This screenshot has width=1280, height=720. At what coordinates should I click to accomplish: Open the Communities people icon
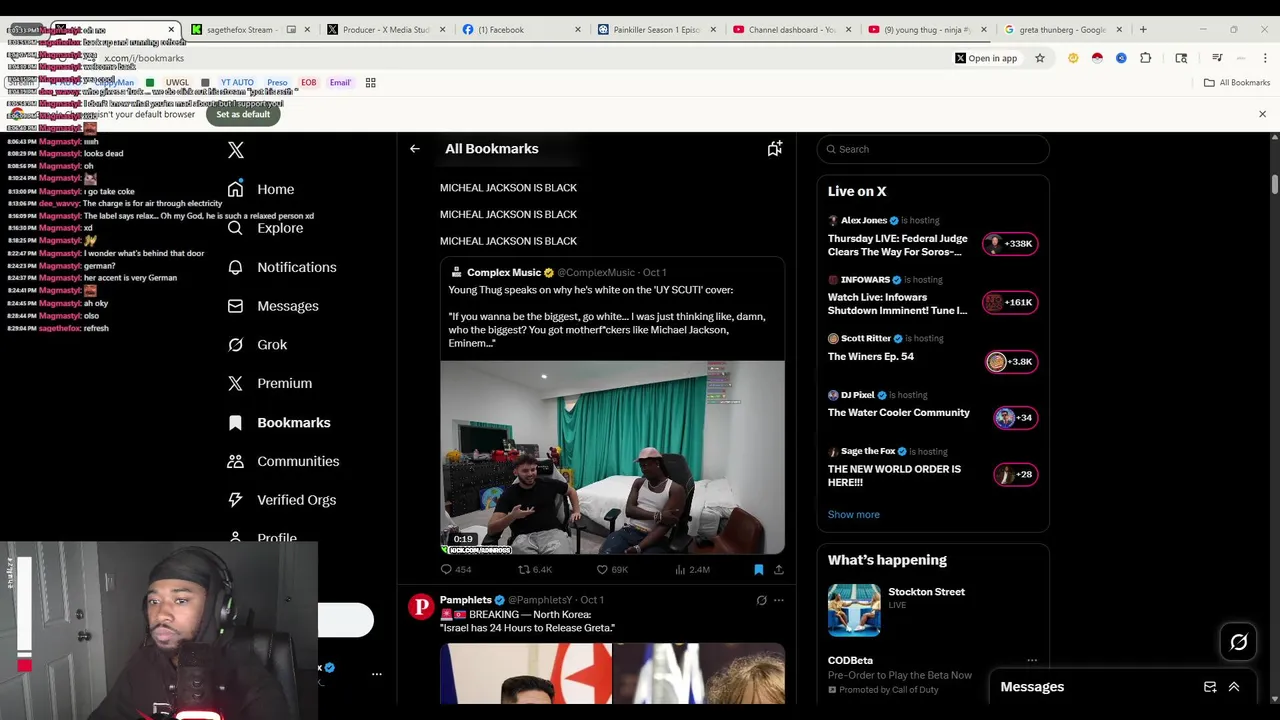click(x=235, y=461)
